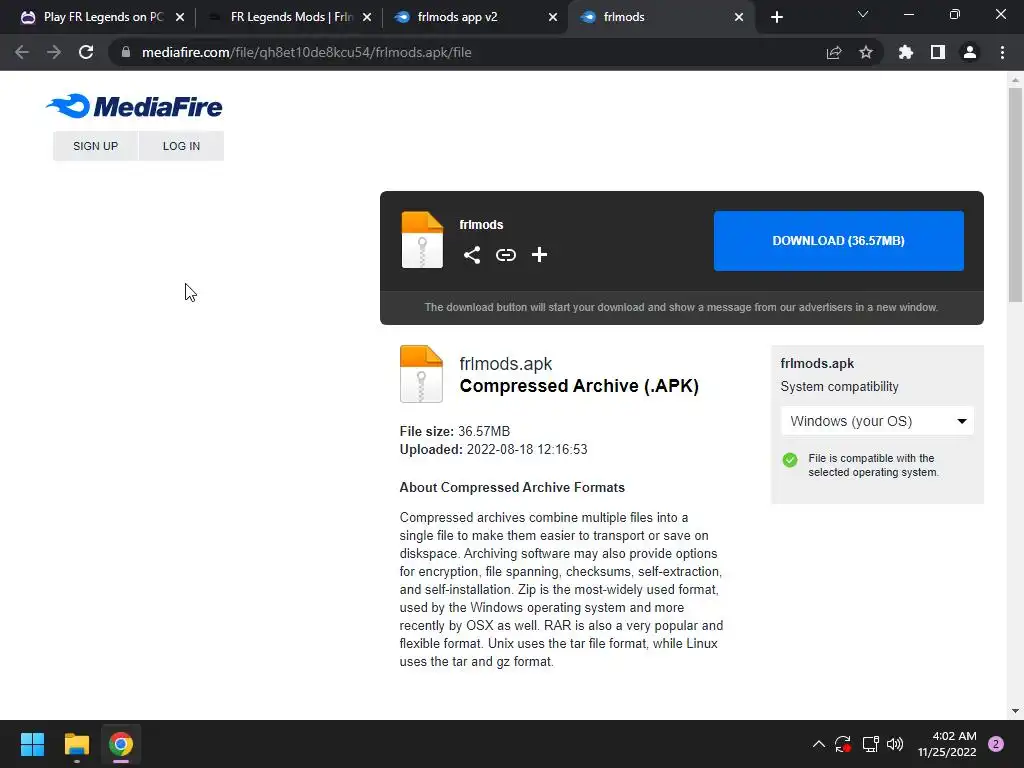
Task: Open the Windows (your OS) dropdown
Action: tap(877, 421)
